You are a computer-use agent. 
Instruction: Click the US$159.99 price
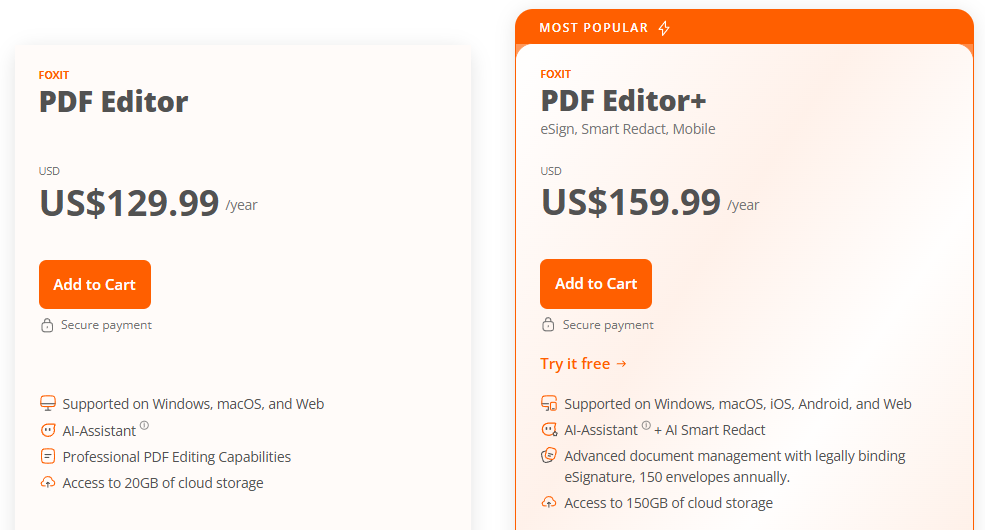[x=631, y=203]
